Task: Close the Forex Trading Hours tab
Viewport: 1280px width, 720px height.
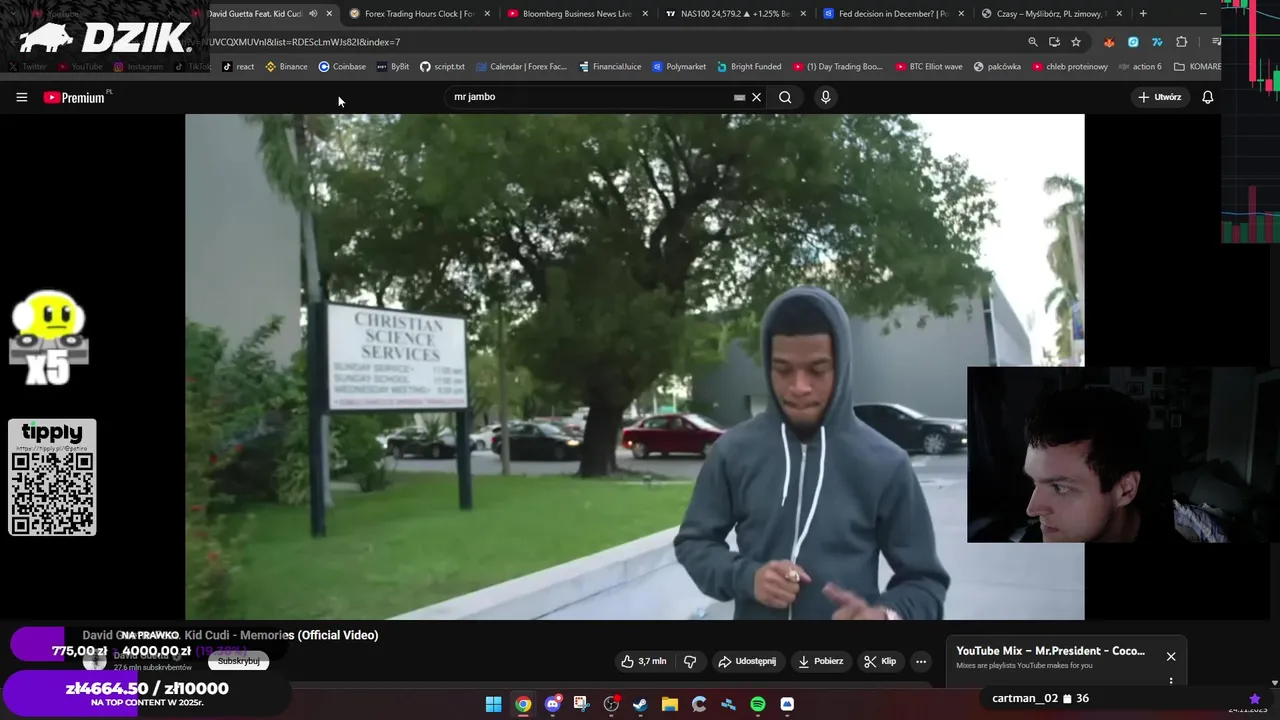Action: [487, 14]
